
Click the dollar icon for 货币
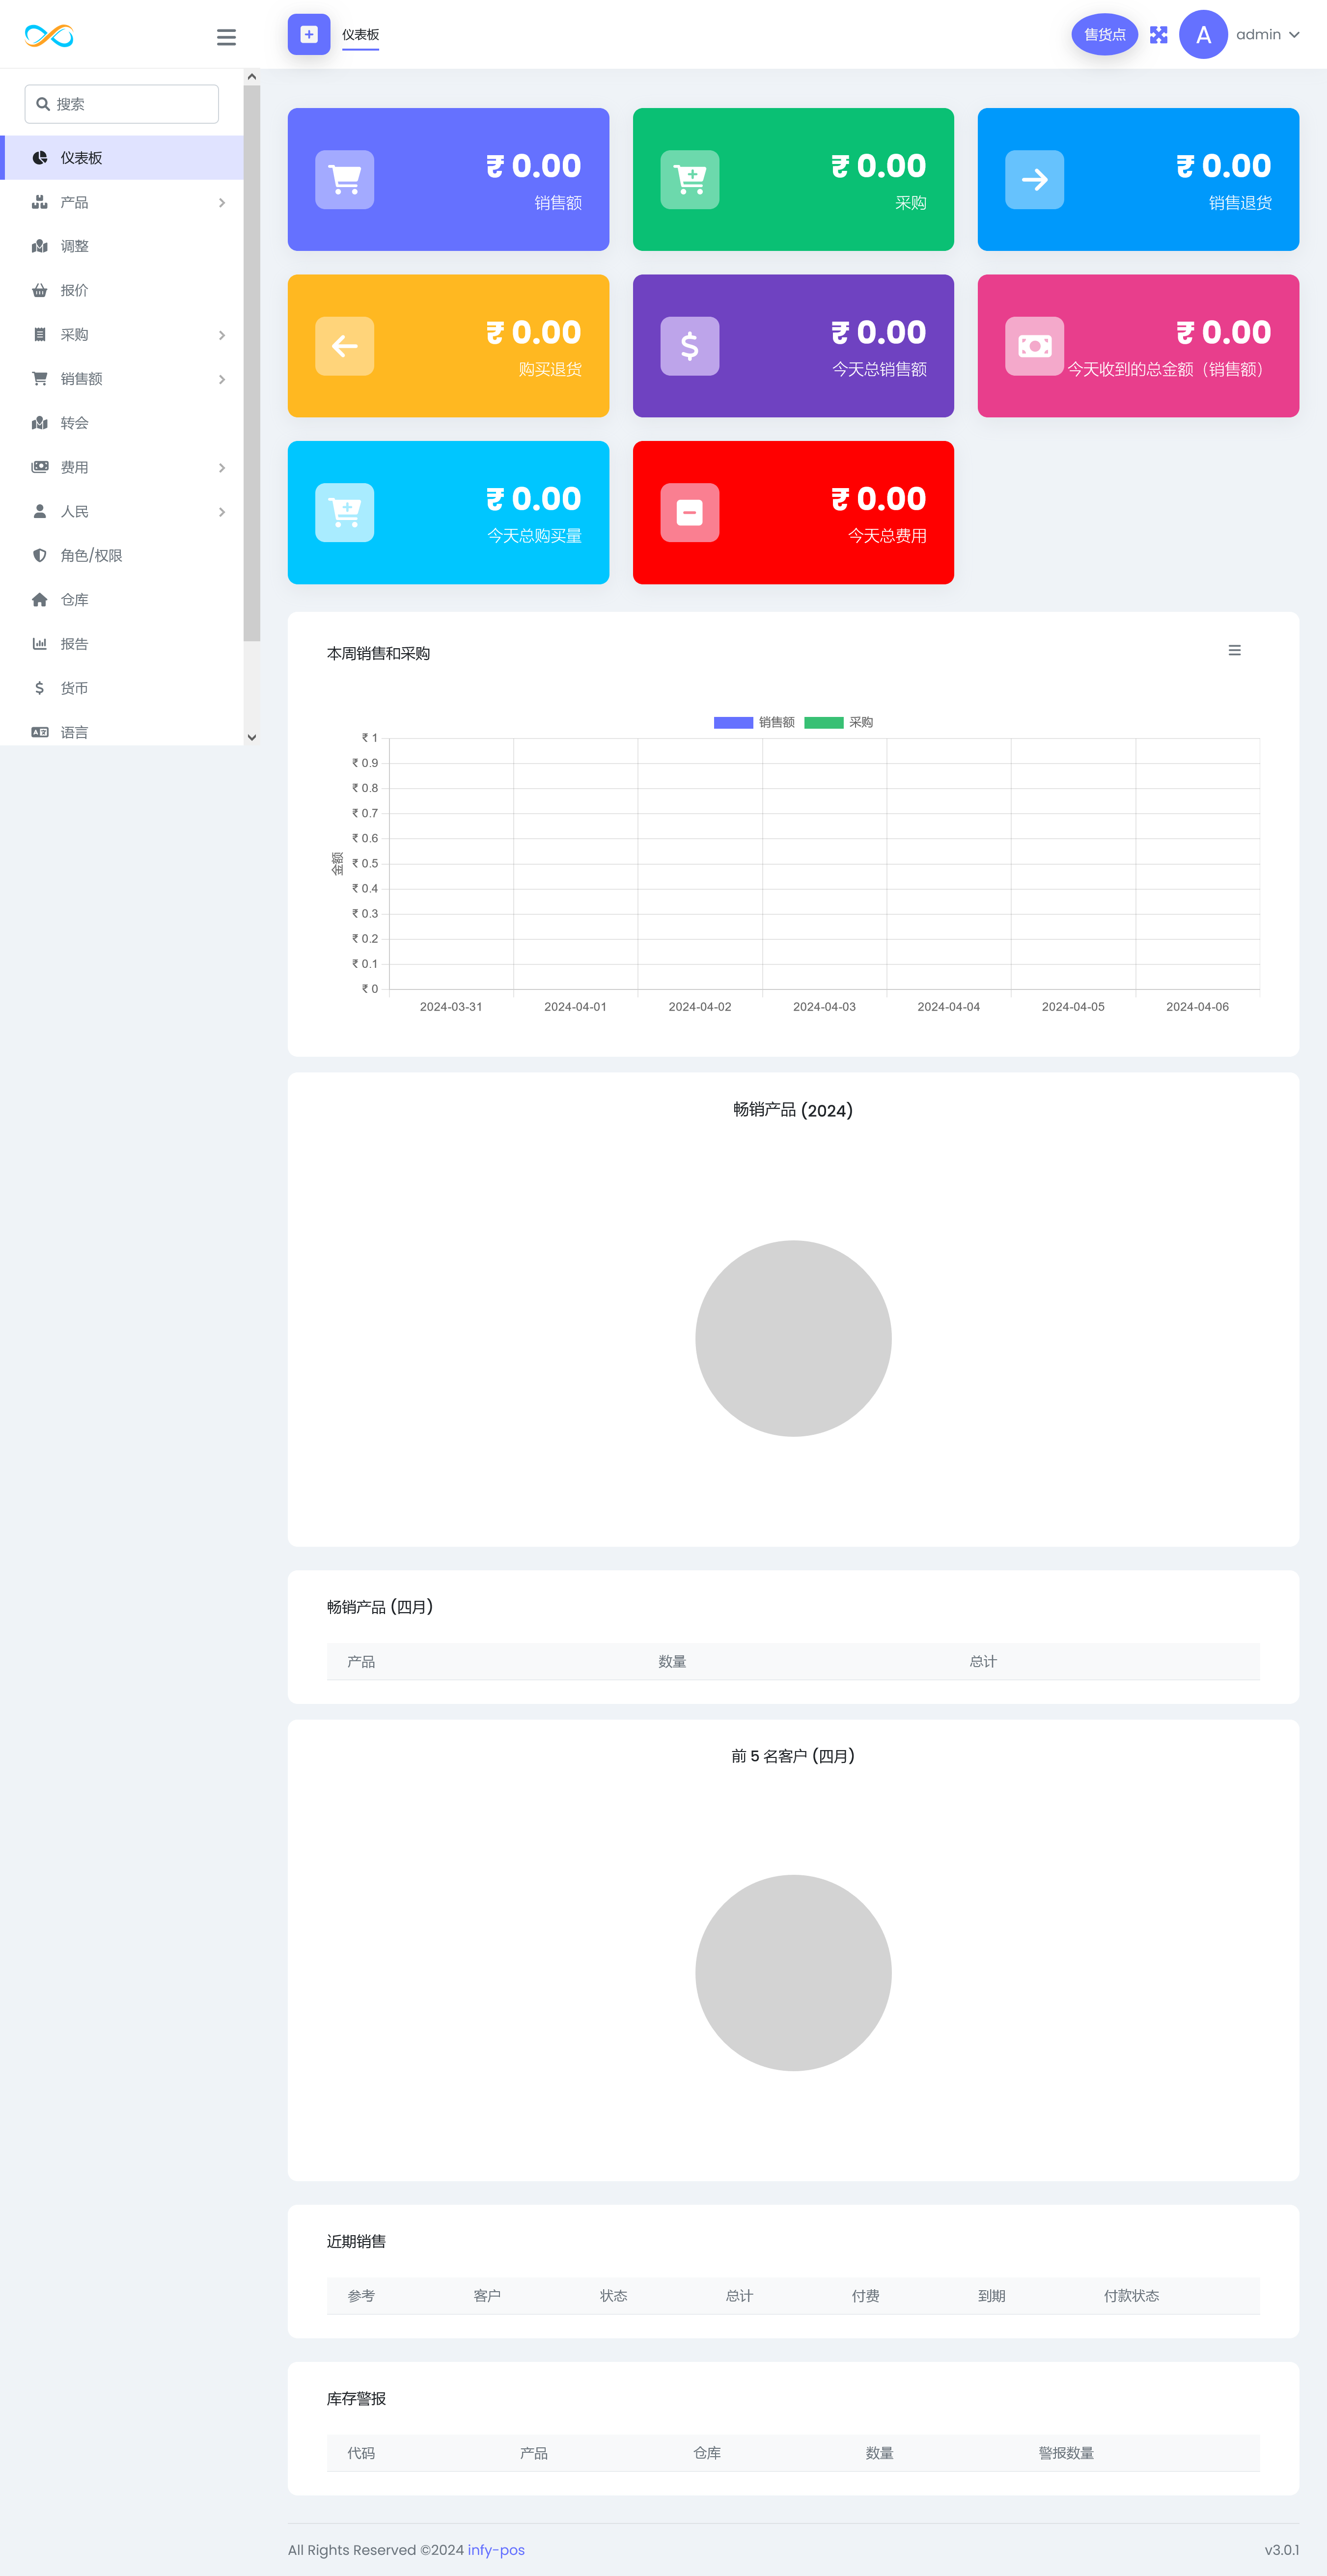[x=40, y=688]
